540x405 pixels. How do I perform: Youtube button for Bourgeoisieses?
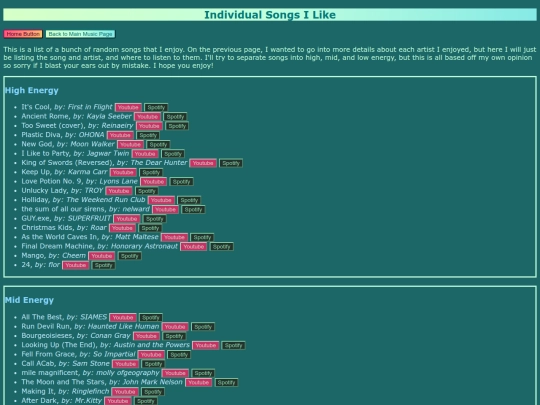click(x=146, y=336)
